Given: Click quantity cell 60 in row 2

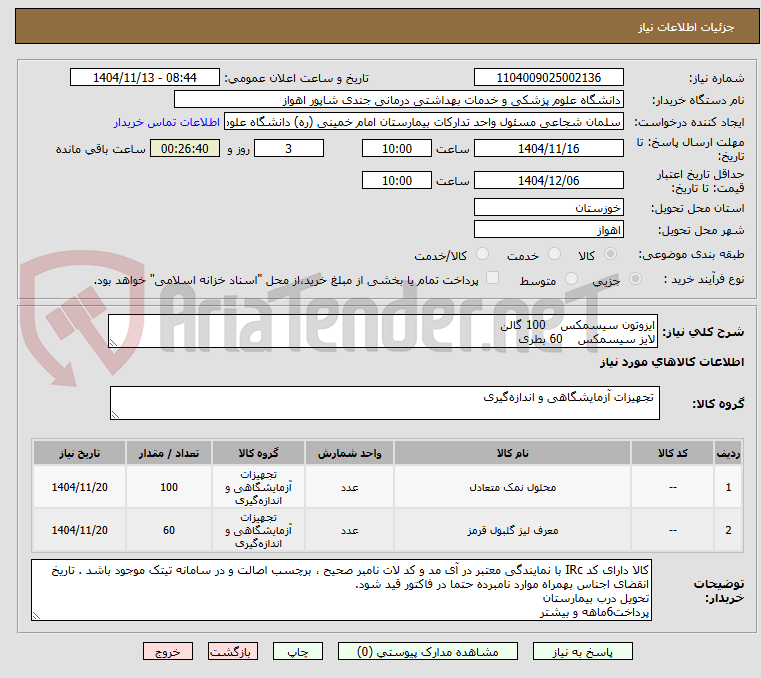Looking at the screenshot, I should click(x=169, y=530).
